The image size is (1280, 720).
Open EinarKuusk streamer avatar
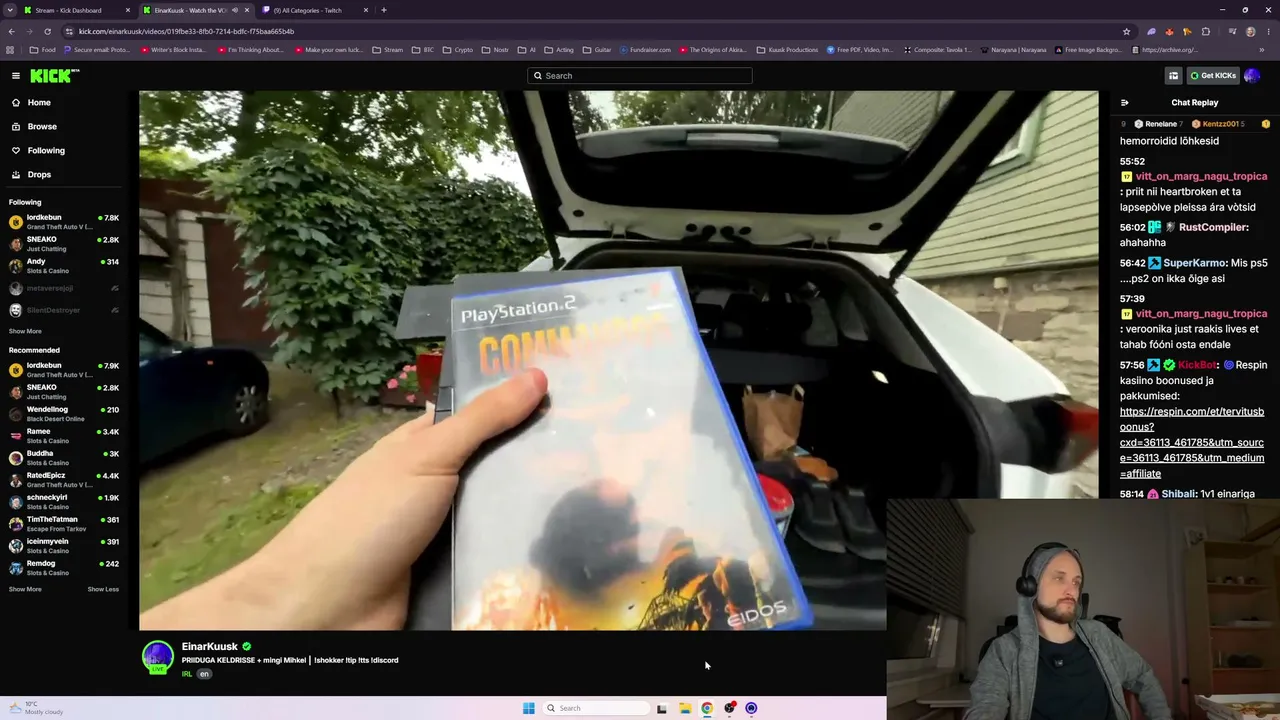point(158,657)
